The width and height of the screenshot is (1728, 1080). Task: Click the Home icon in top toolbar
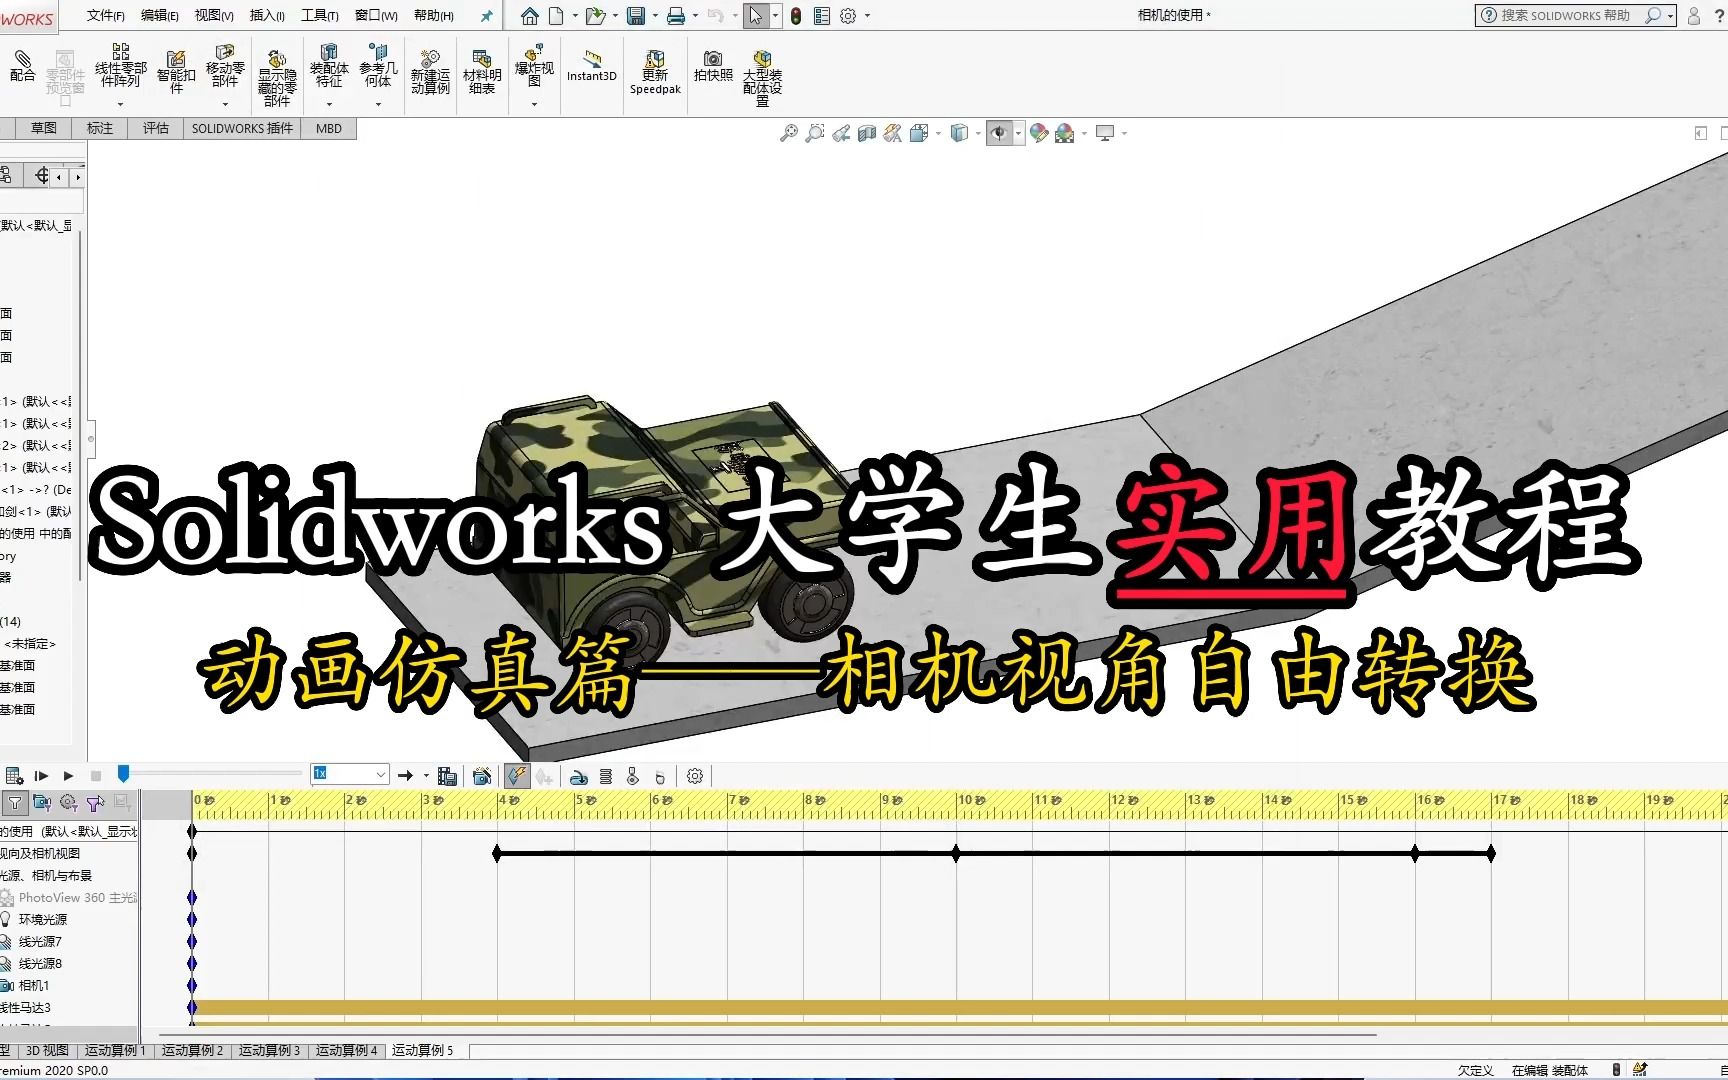pyautogui.click(x=530, y=16)
